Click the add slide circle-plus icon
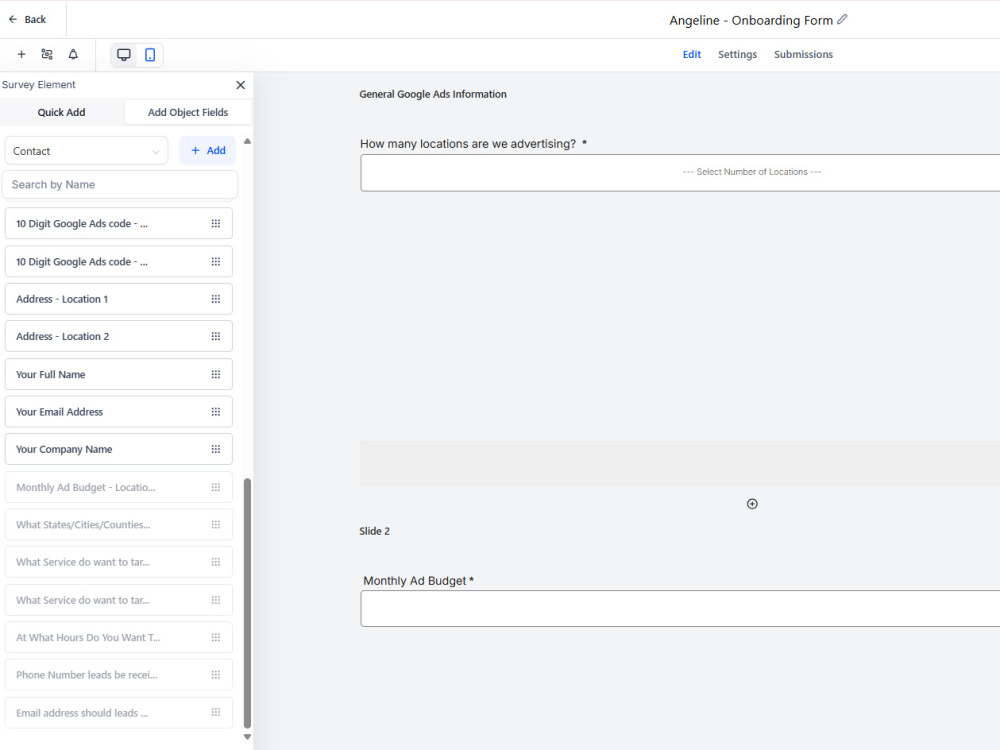Viewport: 1000px width, 750px height. (752, 504)
